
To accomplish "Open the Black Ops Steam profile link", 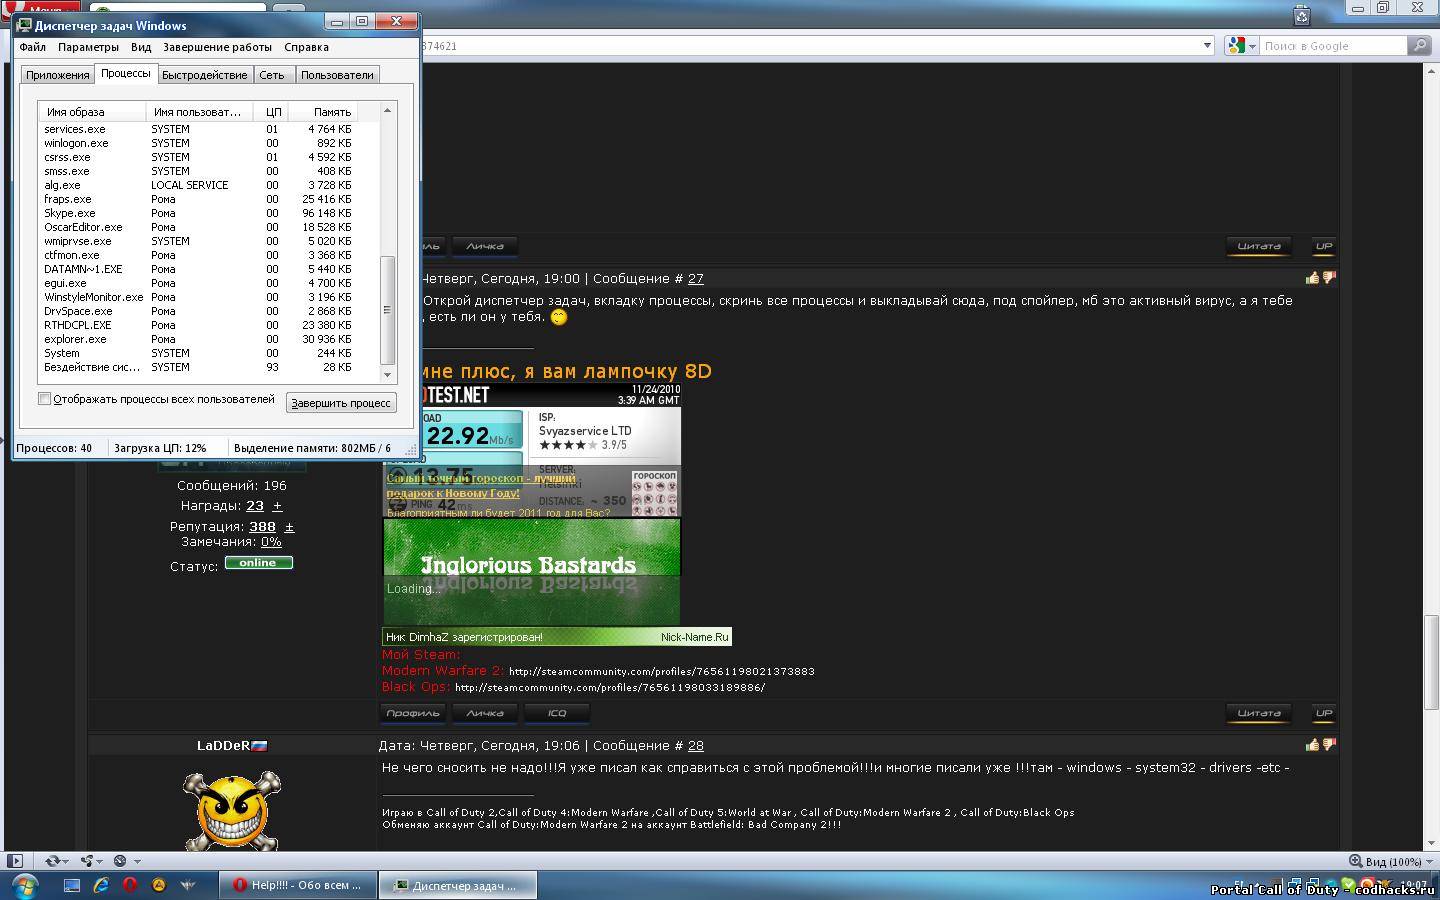I will tap(610, 688).
